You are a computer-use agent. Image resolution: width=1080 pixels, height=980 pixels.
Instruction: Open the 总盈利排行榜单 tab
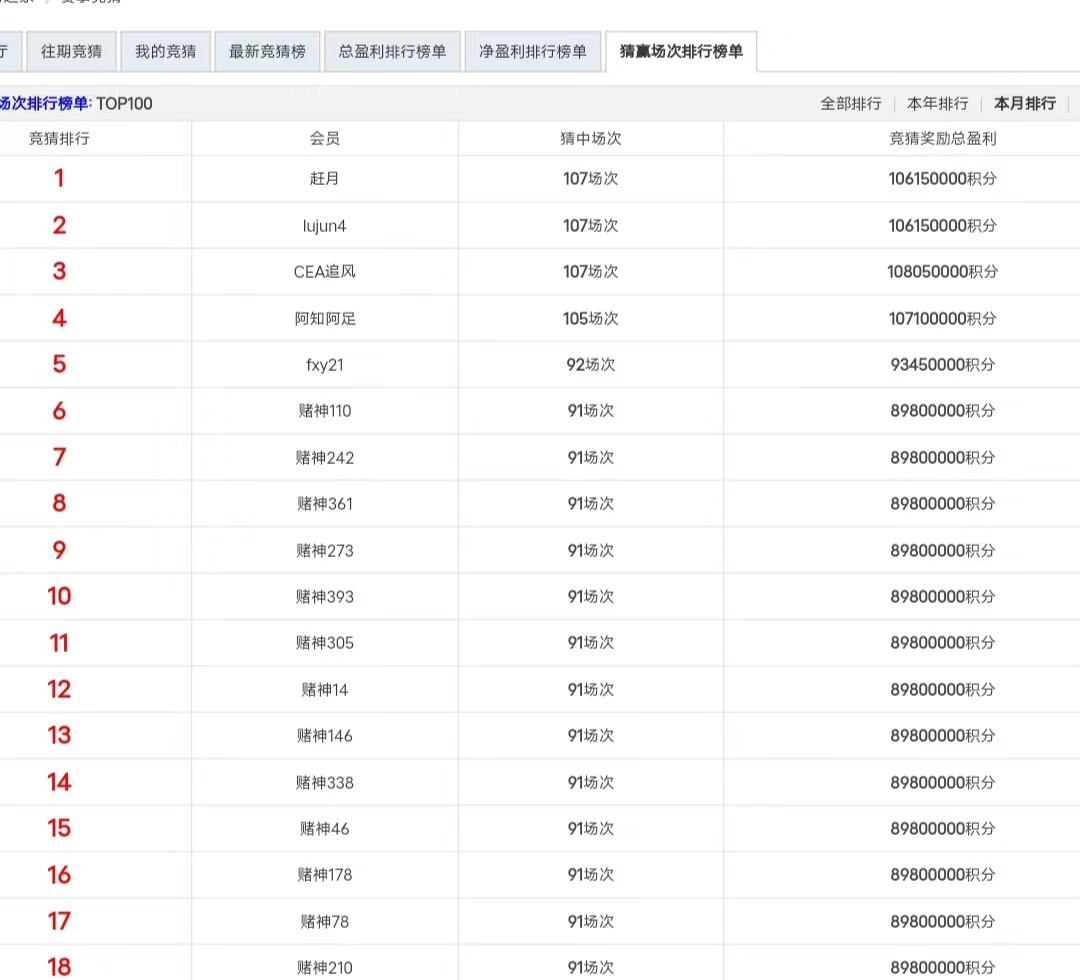(392, 52)
